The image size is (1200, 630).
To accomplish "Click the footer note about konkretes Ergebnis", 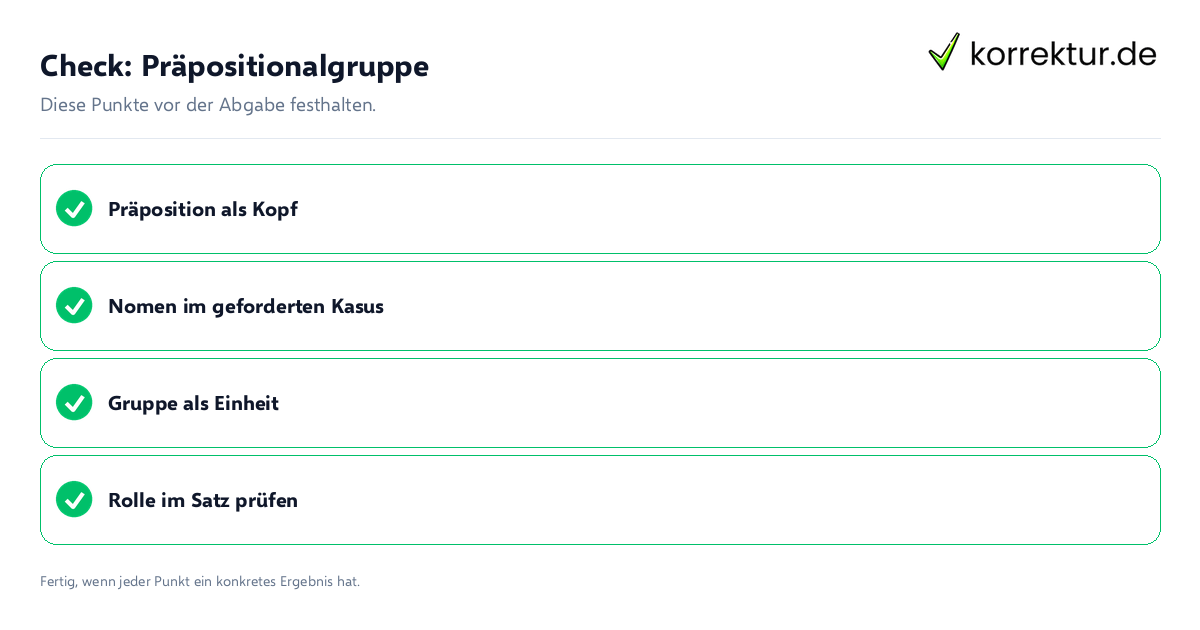I will coord(200,581).
